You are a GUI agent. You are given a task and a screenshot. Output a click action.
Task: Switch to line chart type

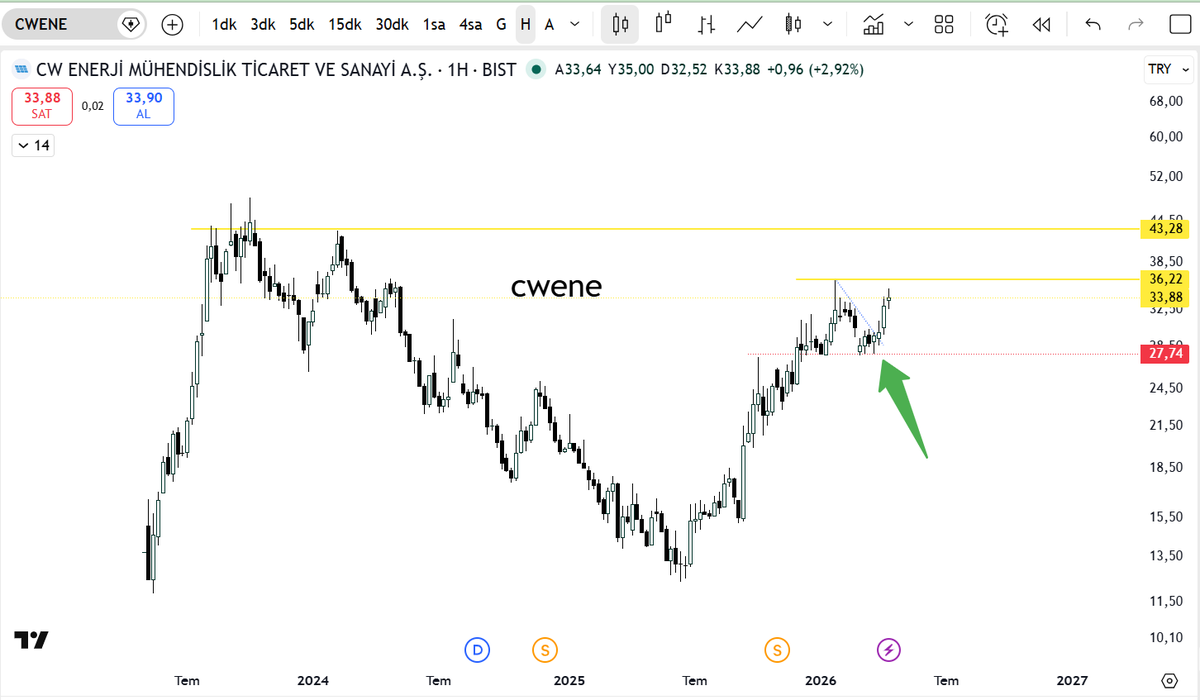click(751, 24)
